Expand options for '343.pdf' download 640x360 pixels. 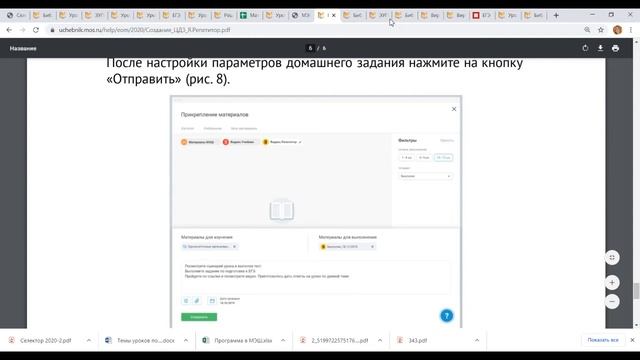coord(477,340)
